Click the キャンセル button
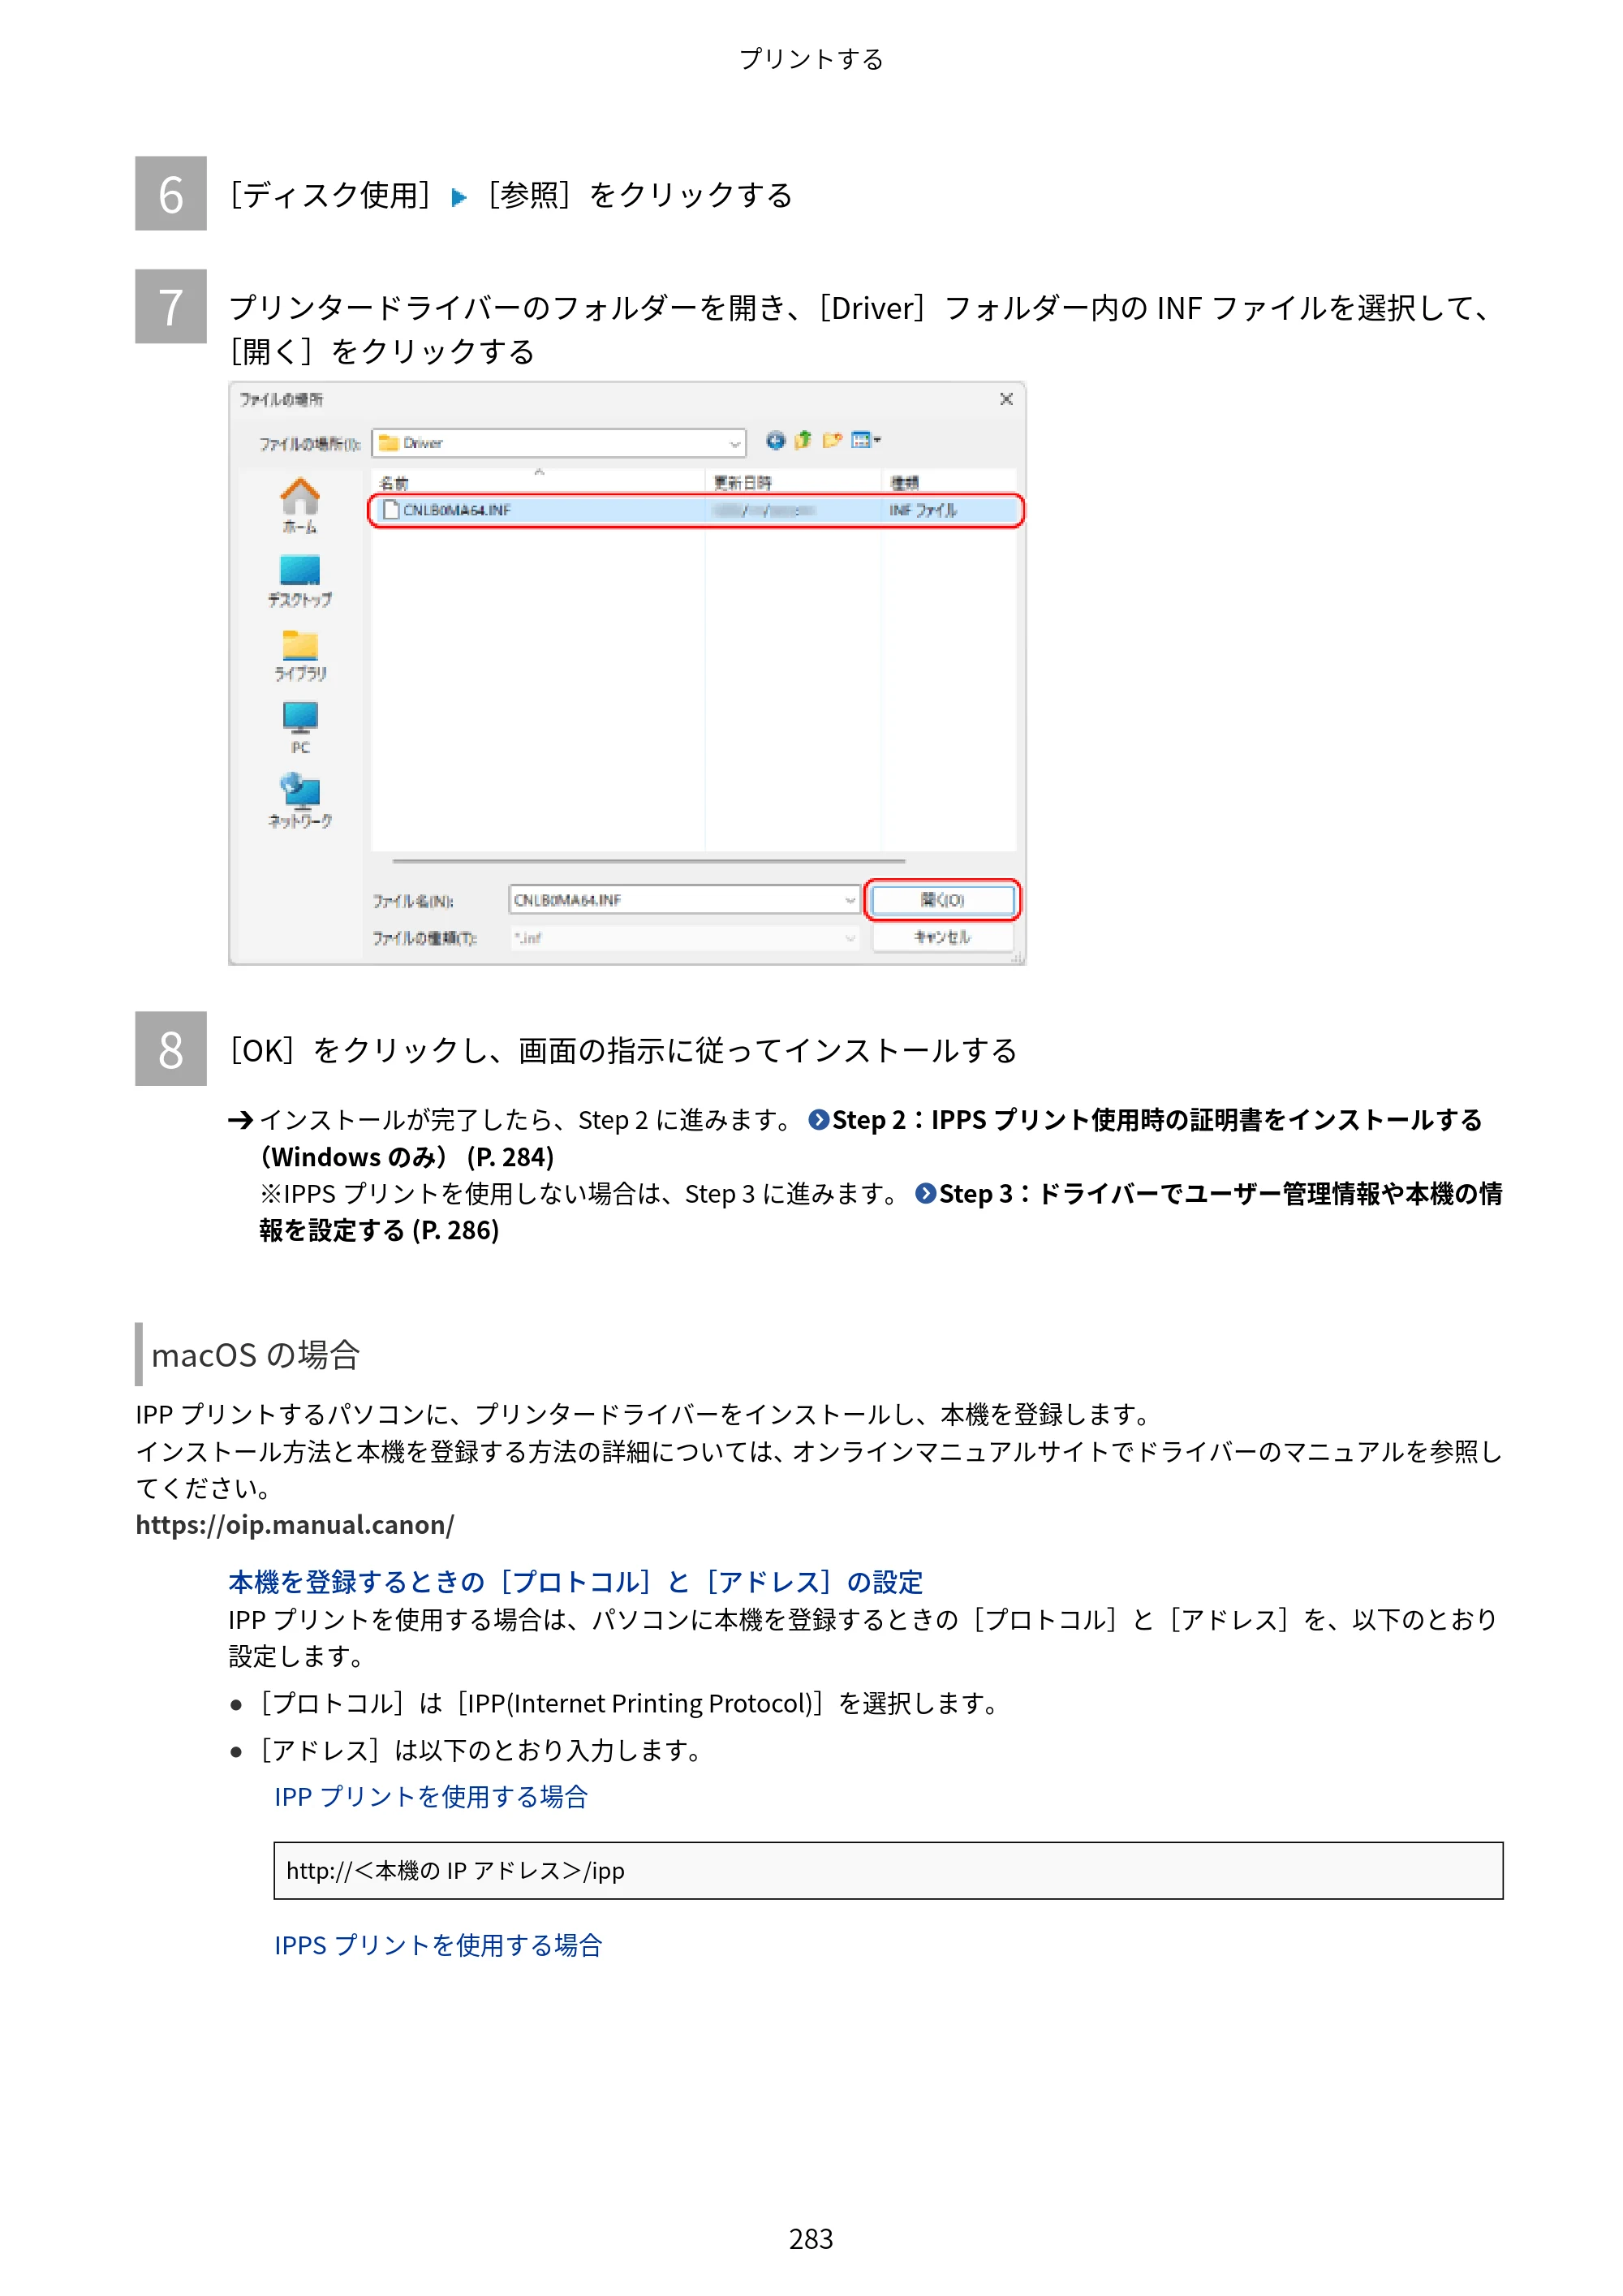The width and height of the screenshot is (1623, 2296). (942, 937)
